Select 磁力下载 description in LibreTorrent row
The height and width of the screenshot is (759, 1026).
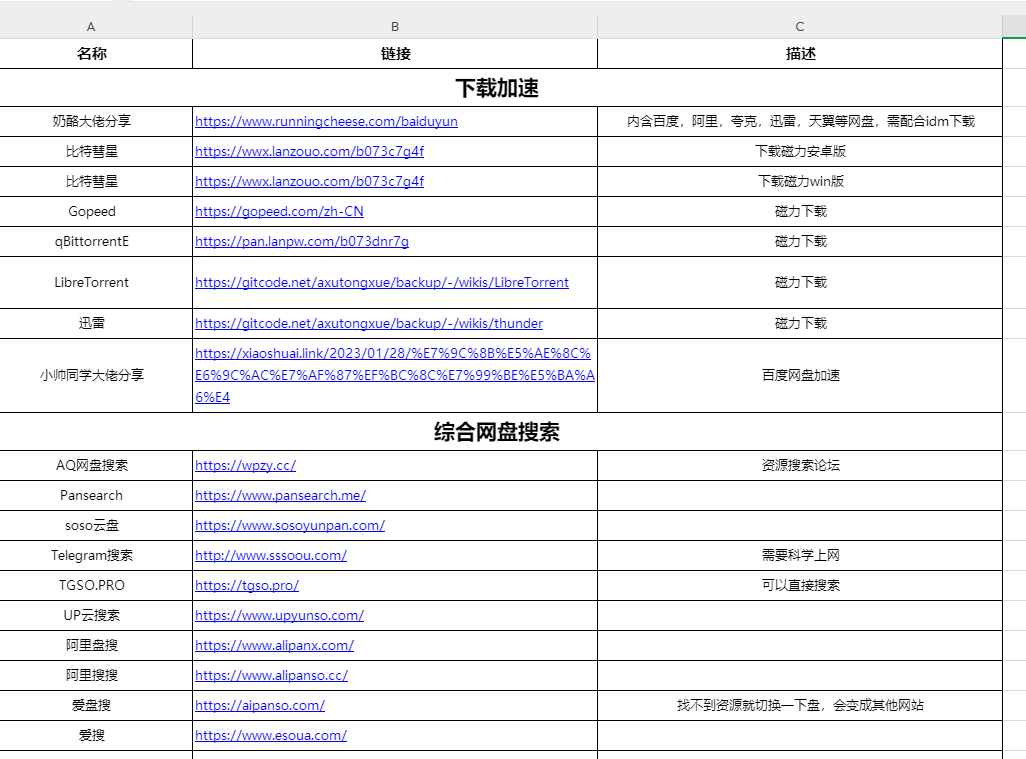pyautogui.click(x=800, y=282)
